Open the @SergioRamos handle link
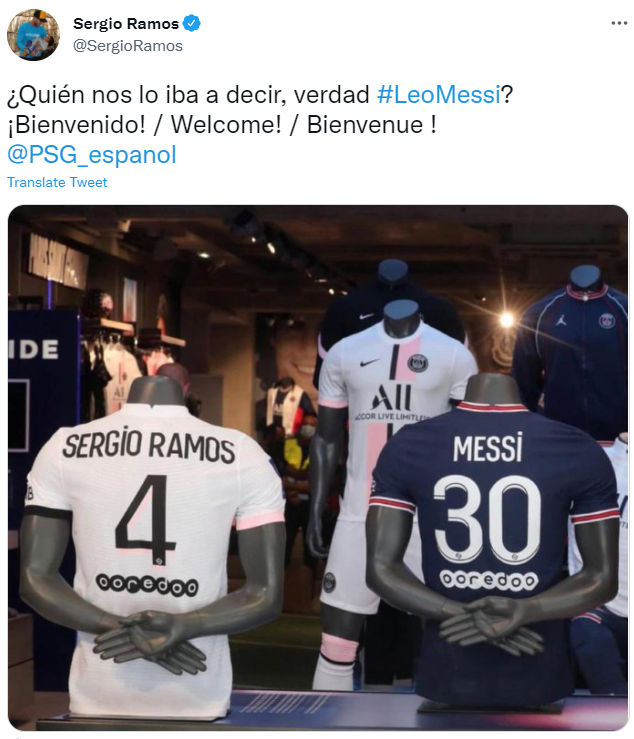Image resolution: width=634 pixels, height=739 pixels. tap(128, 46)
